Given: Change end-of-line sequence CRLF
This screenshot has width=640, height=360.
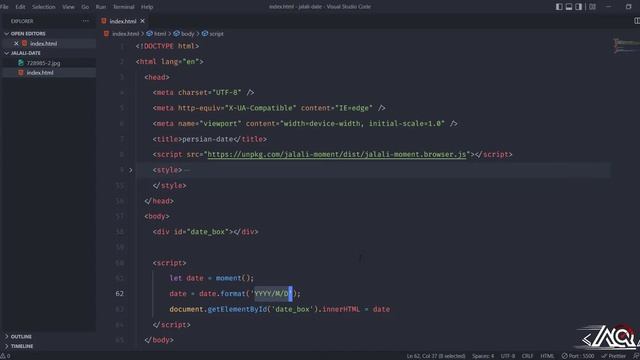Looking at the screenshot, I should (527, 356).
